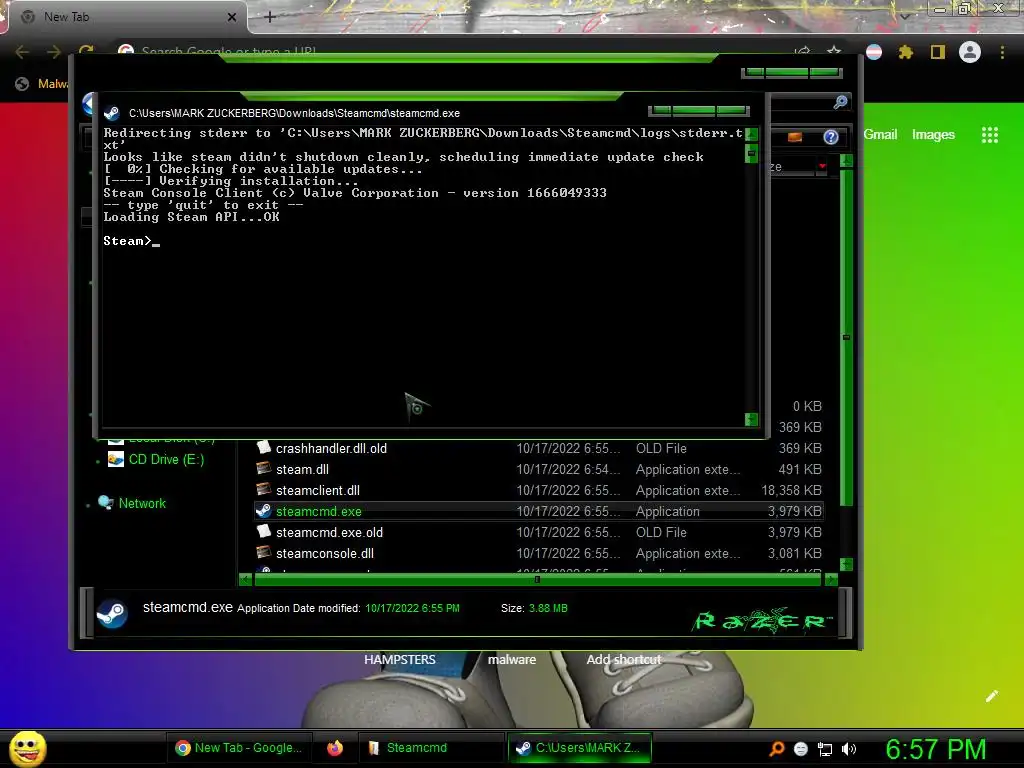Open the red column filter dropdown arrow
This screenshot has height=768, width=1024.
click(x=822, y=167)
